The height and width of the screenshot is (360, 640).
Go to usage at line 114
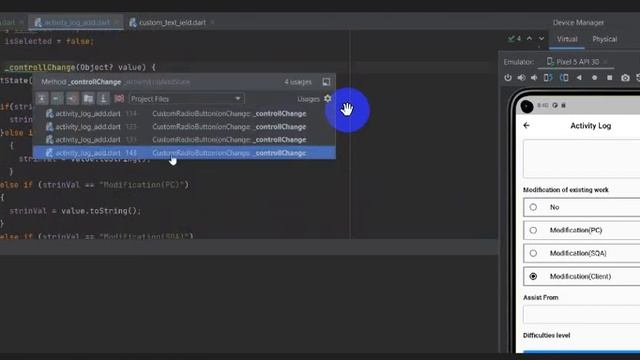(184, 113)
